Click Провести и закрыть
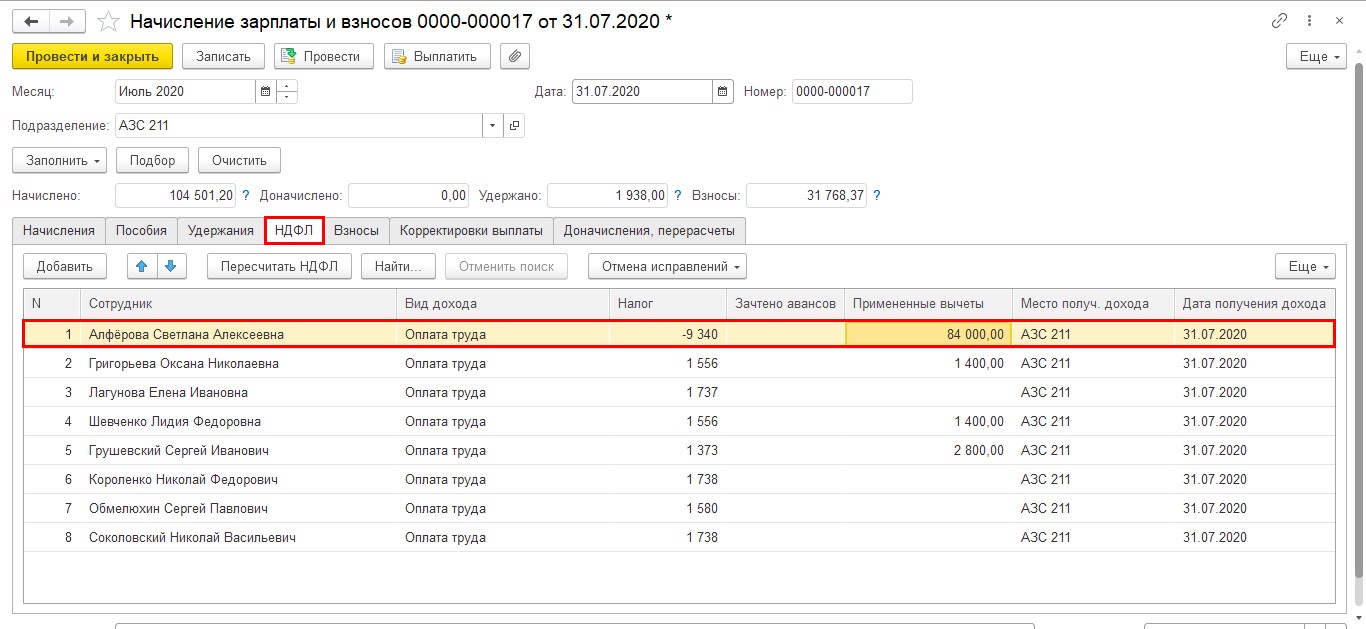Image resolution: width=1366 pixels, height=629 pixels. point(93,57)
